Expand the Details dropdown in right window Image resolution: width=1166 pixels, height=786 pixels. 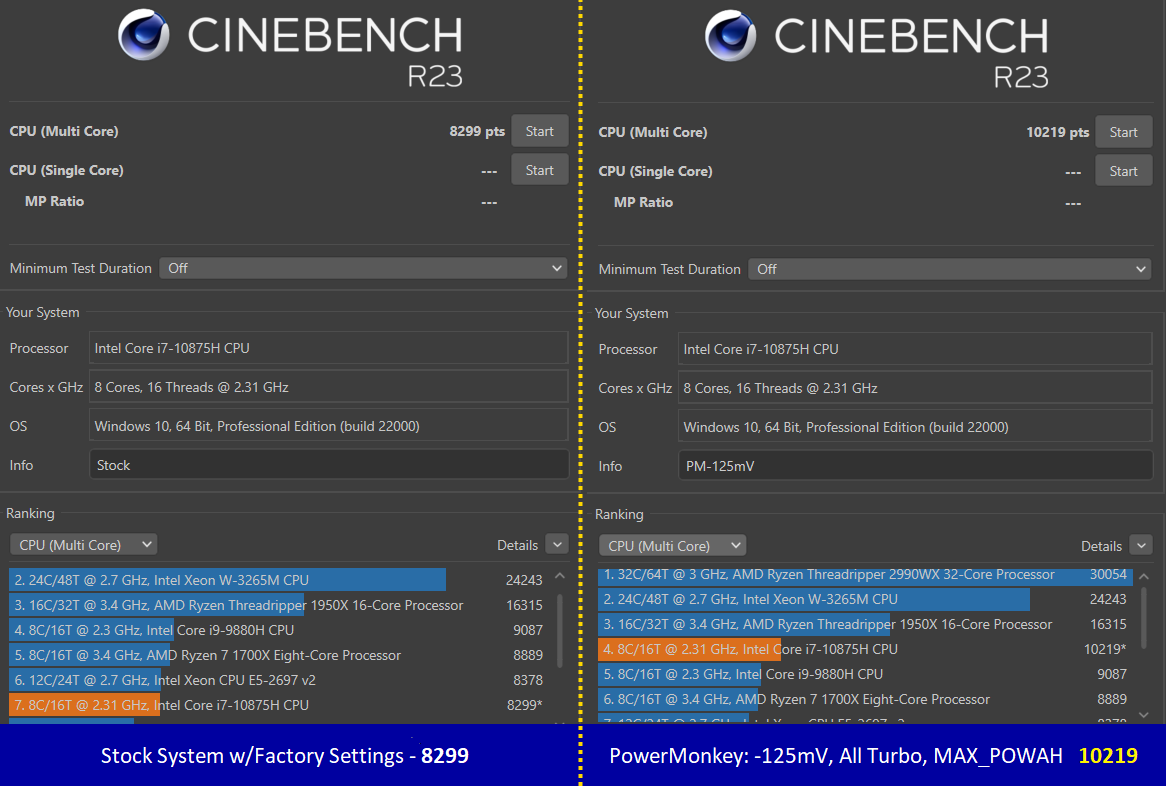click(1140, 546)
